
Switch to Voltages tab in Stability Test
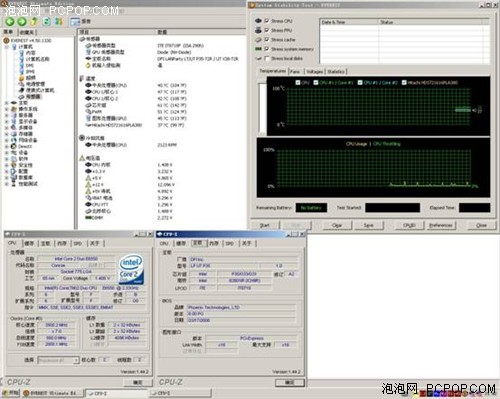coord(315,72)
